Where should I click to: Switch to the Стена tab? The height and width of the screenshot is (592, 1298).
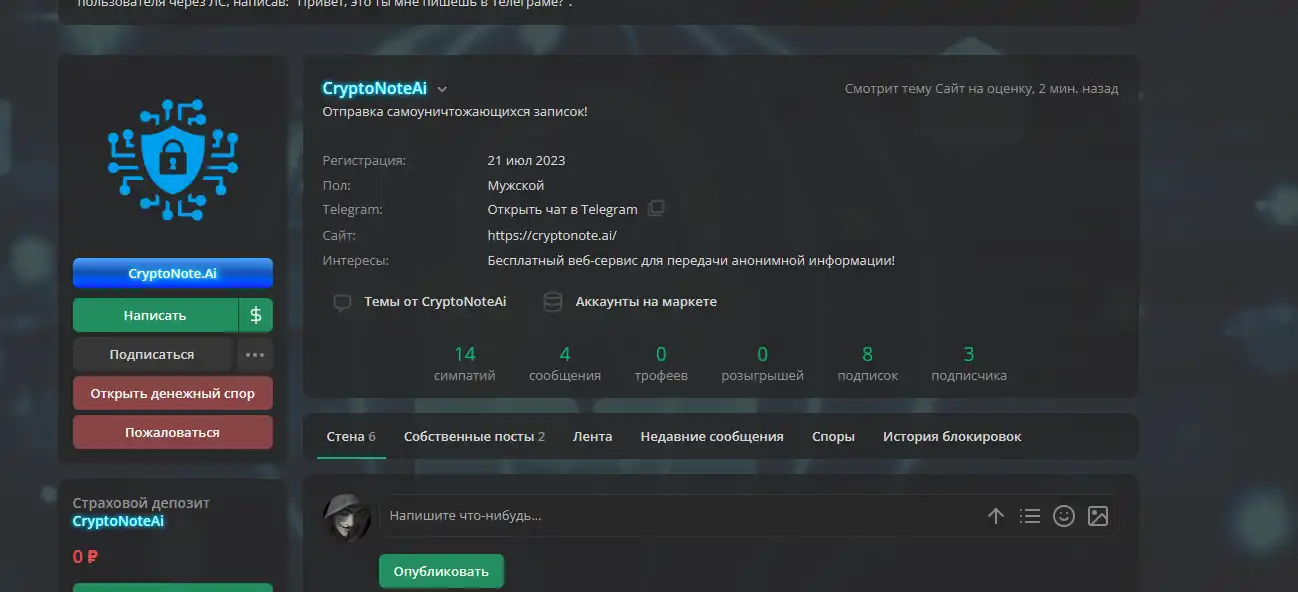tap(351, 436)
